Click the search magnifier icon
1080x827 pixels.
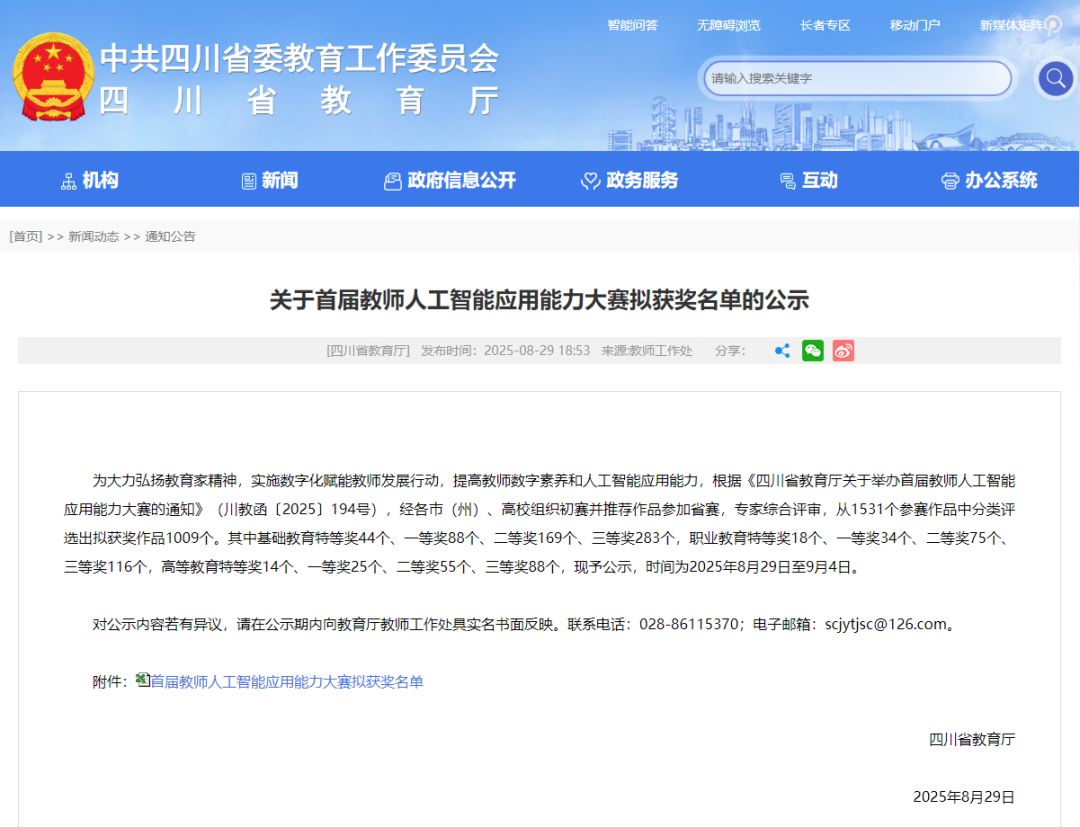(x=1054, y=78)
